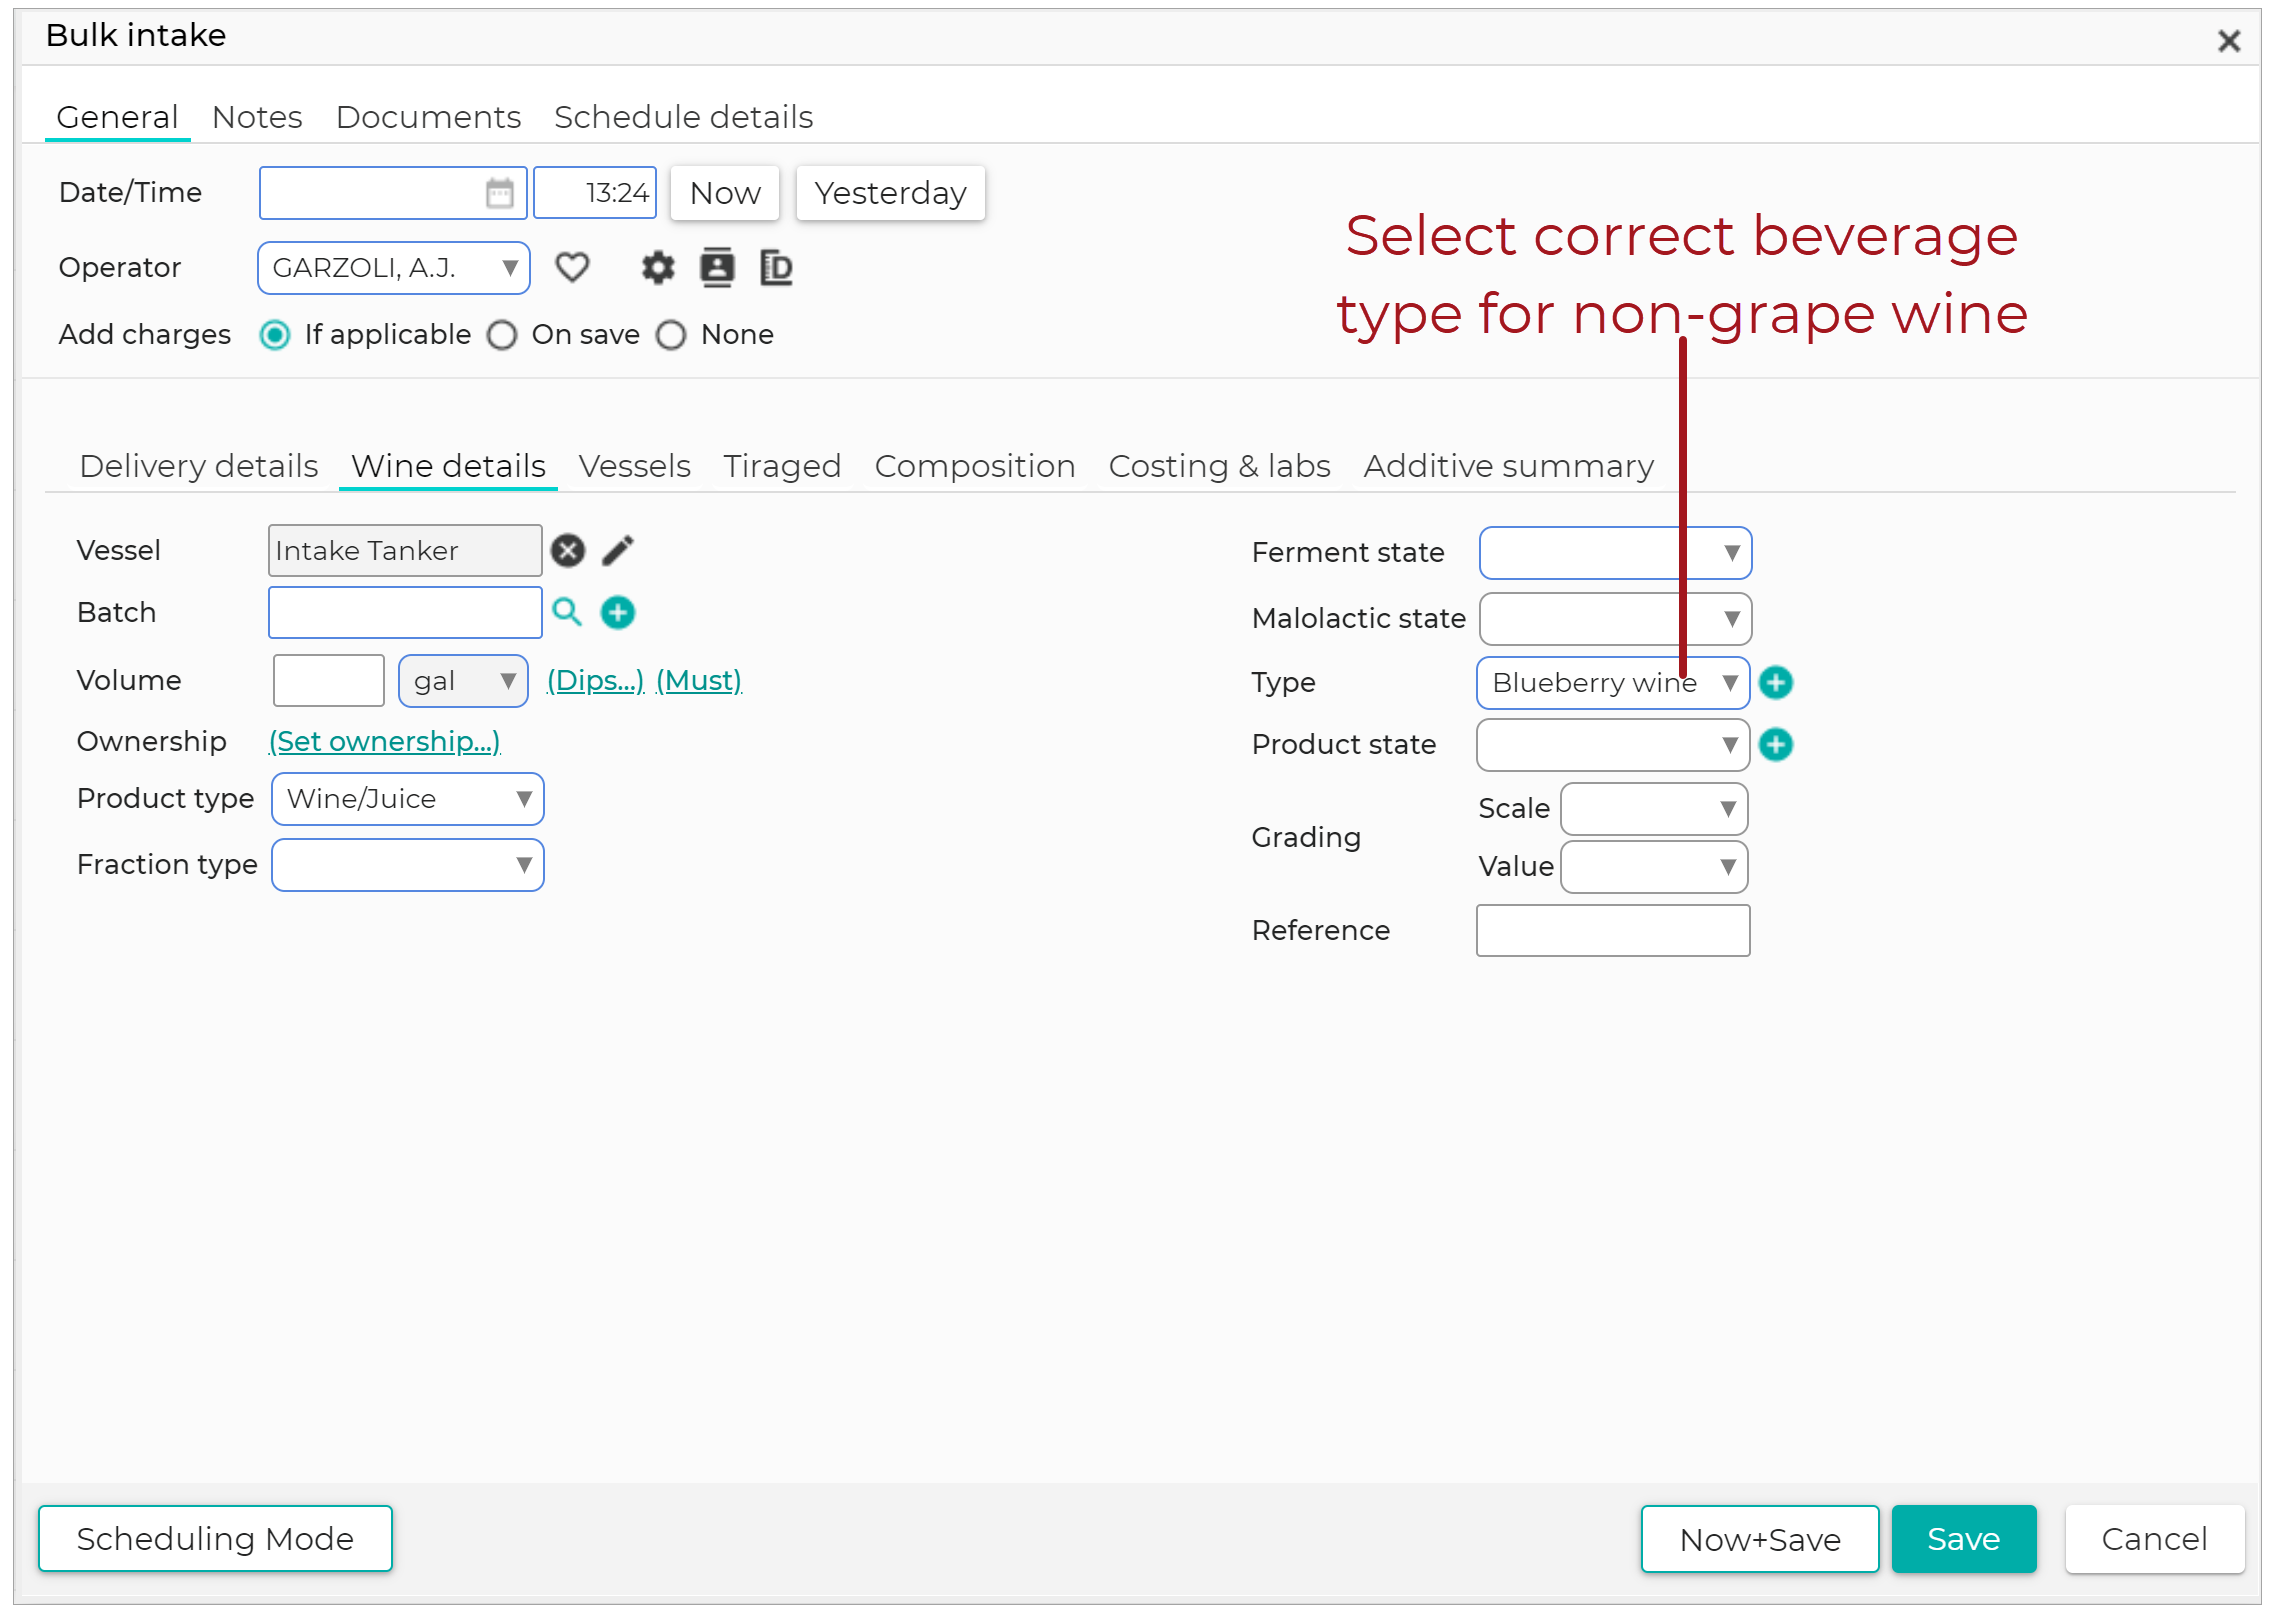Close the Bulk intake dialog
This screenshot has height=1622, width=2273.
2229,41
